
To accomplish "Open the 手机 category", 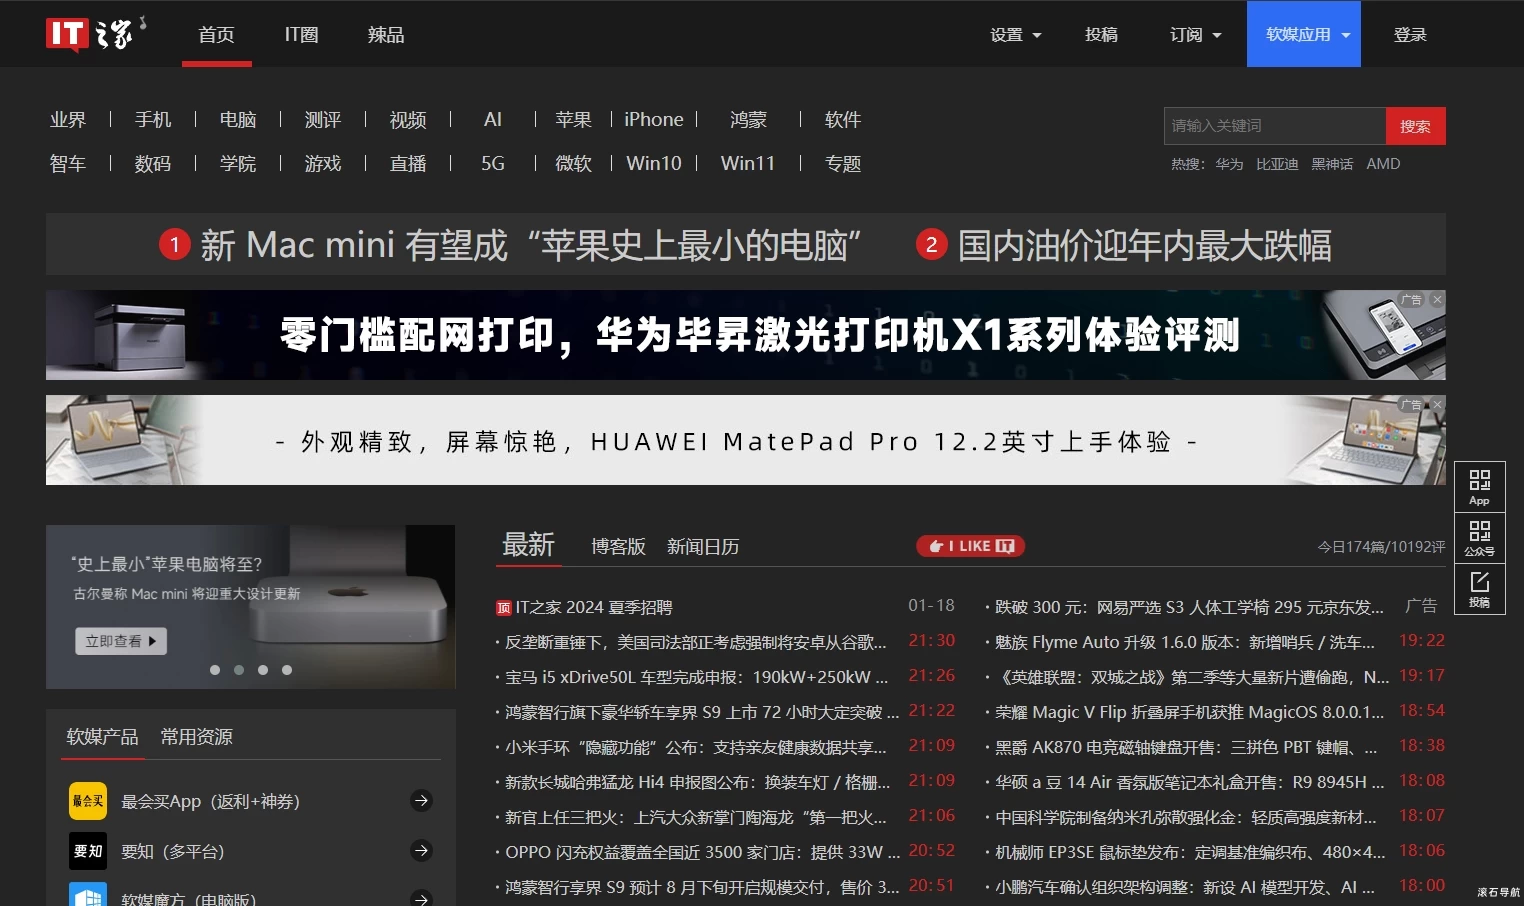I will coord(153,119).
